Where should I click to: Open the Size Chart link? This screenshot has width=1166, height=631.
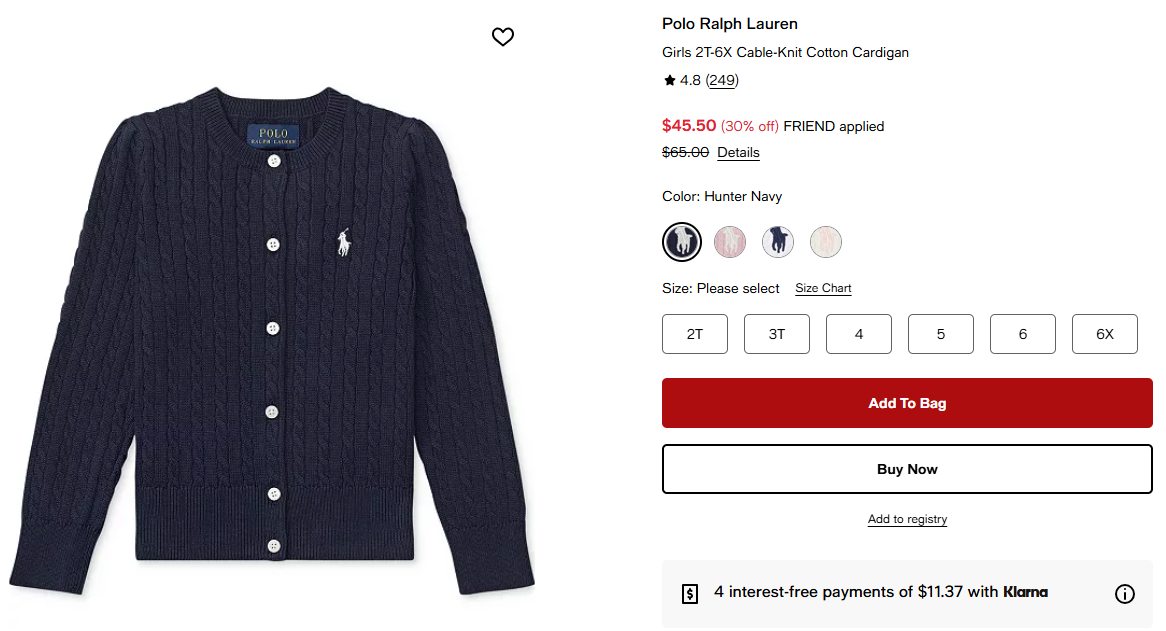823,288
